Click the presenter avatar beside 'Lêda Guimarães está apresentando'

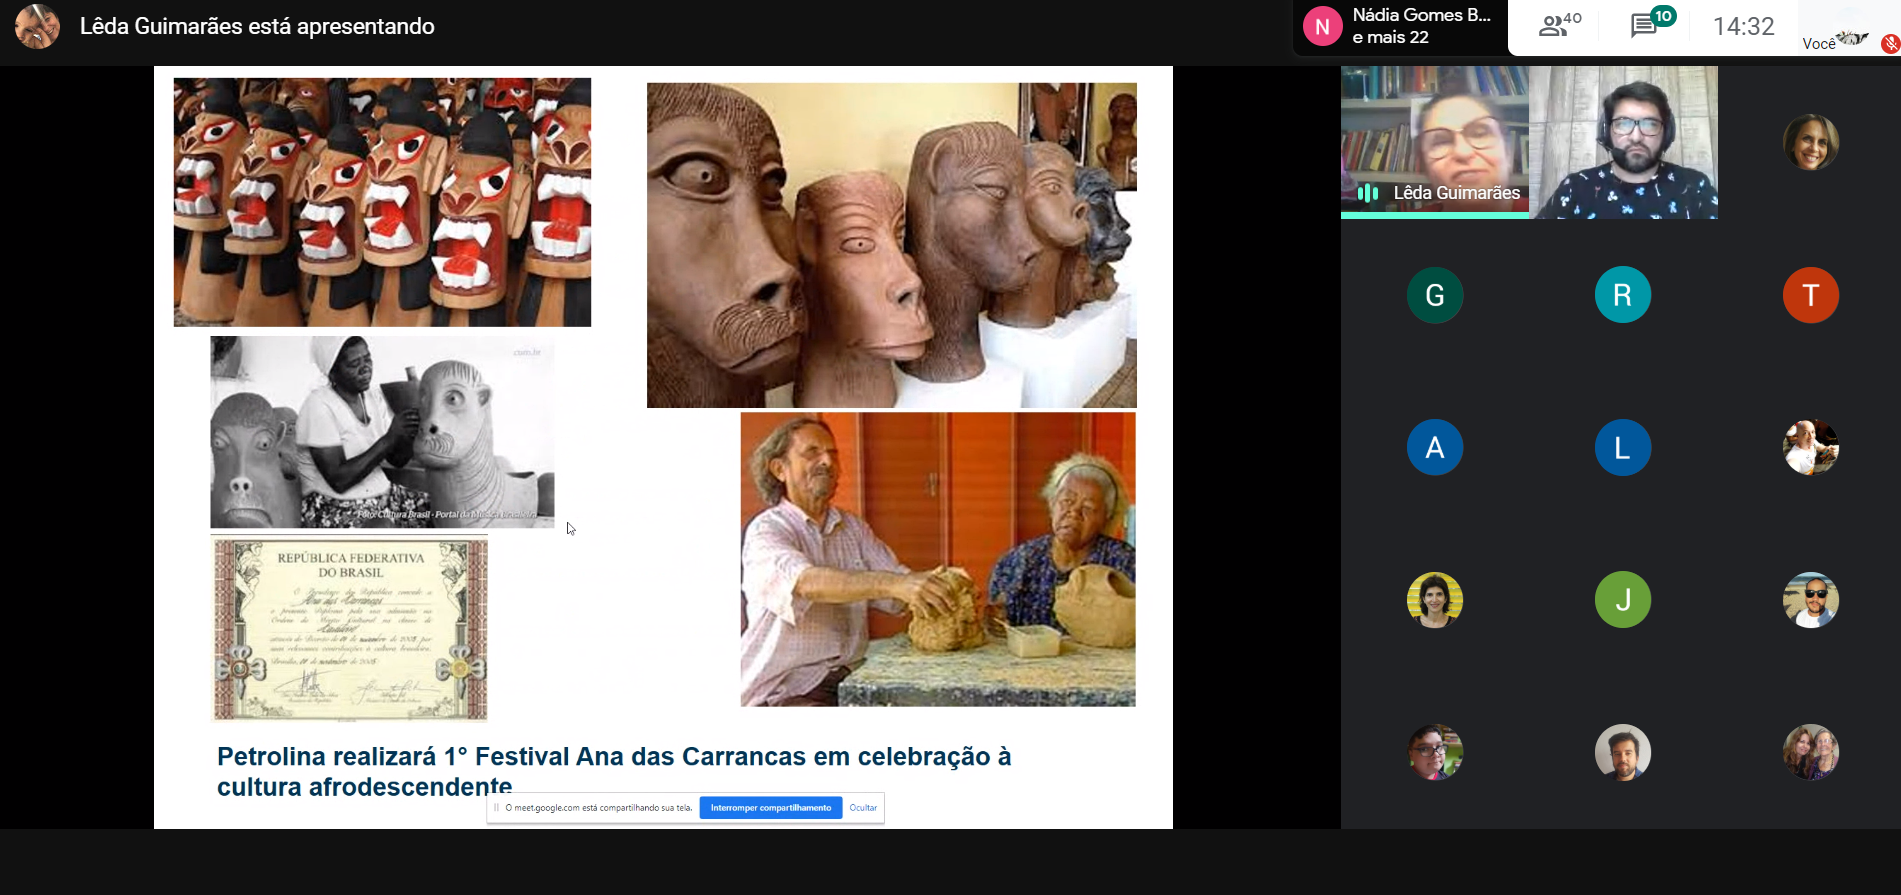(x=37, y=27)
